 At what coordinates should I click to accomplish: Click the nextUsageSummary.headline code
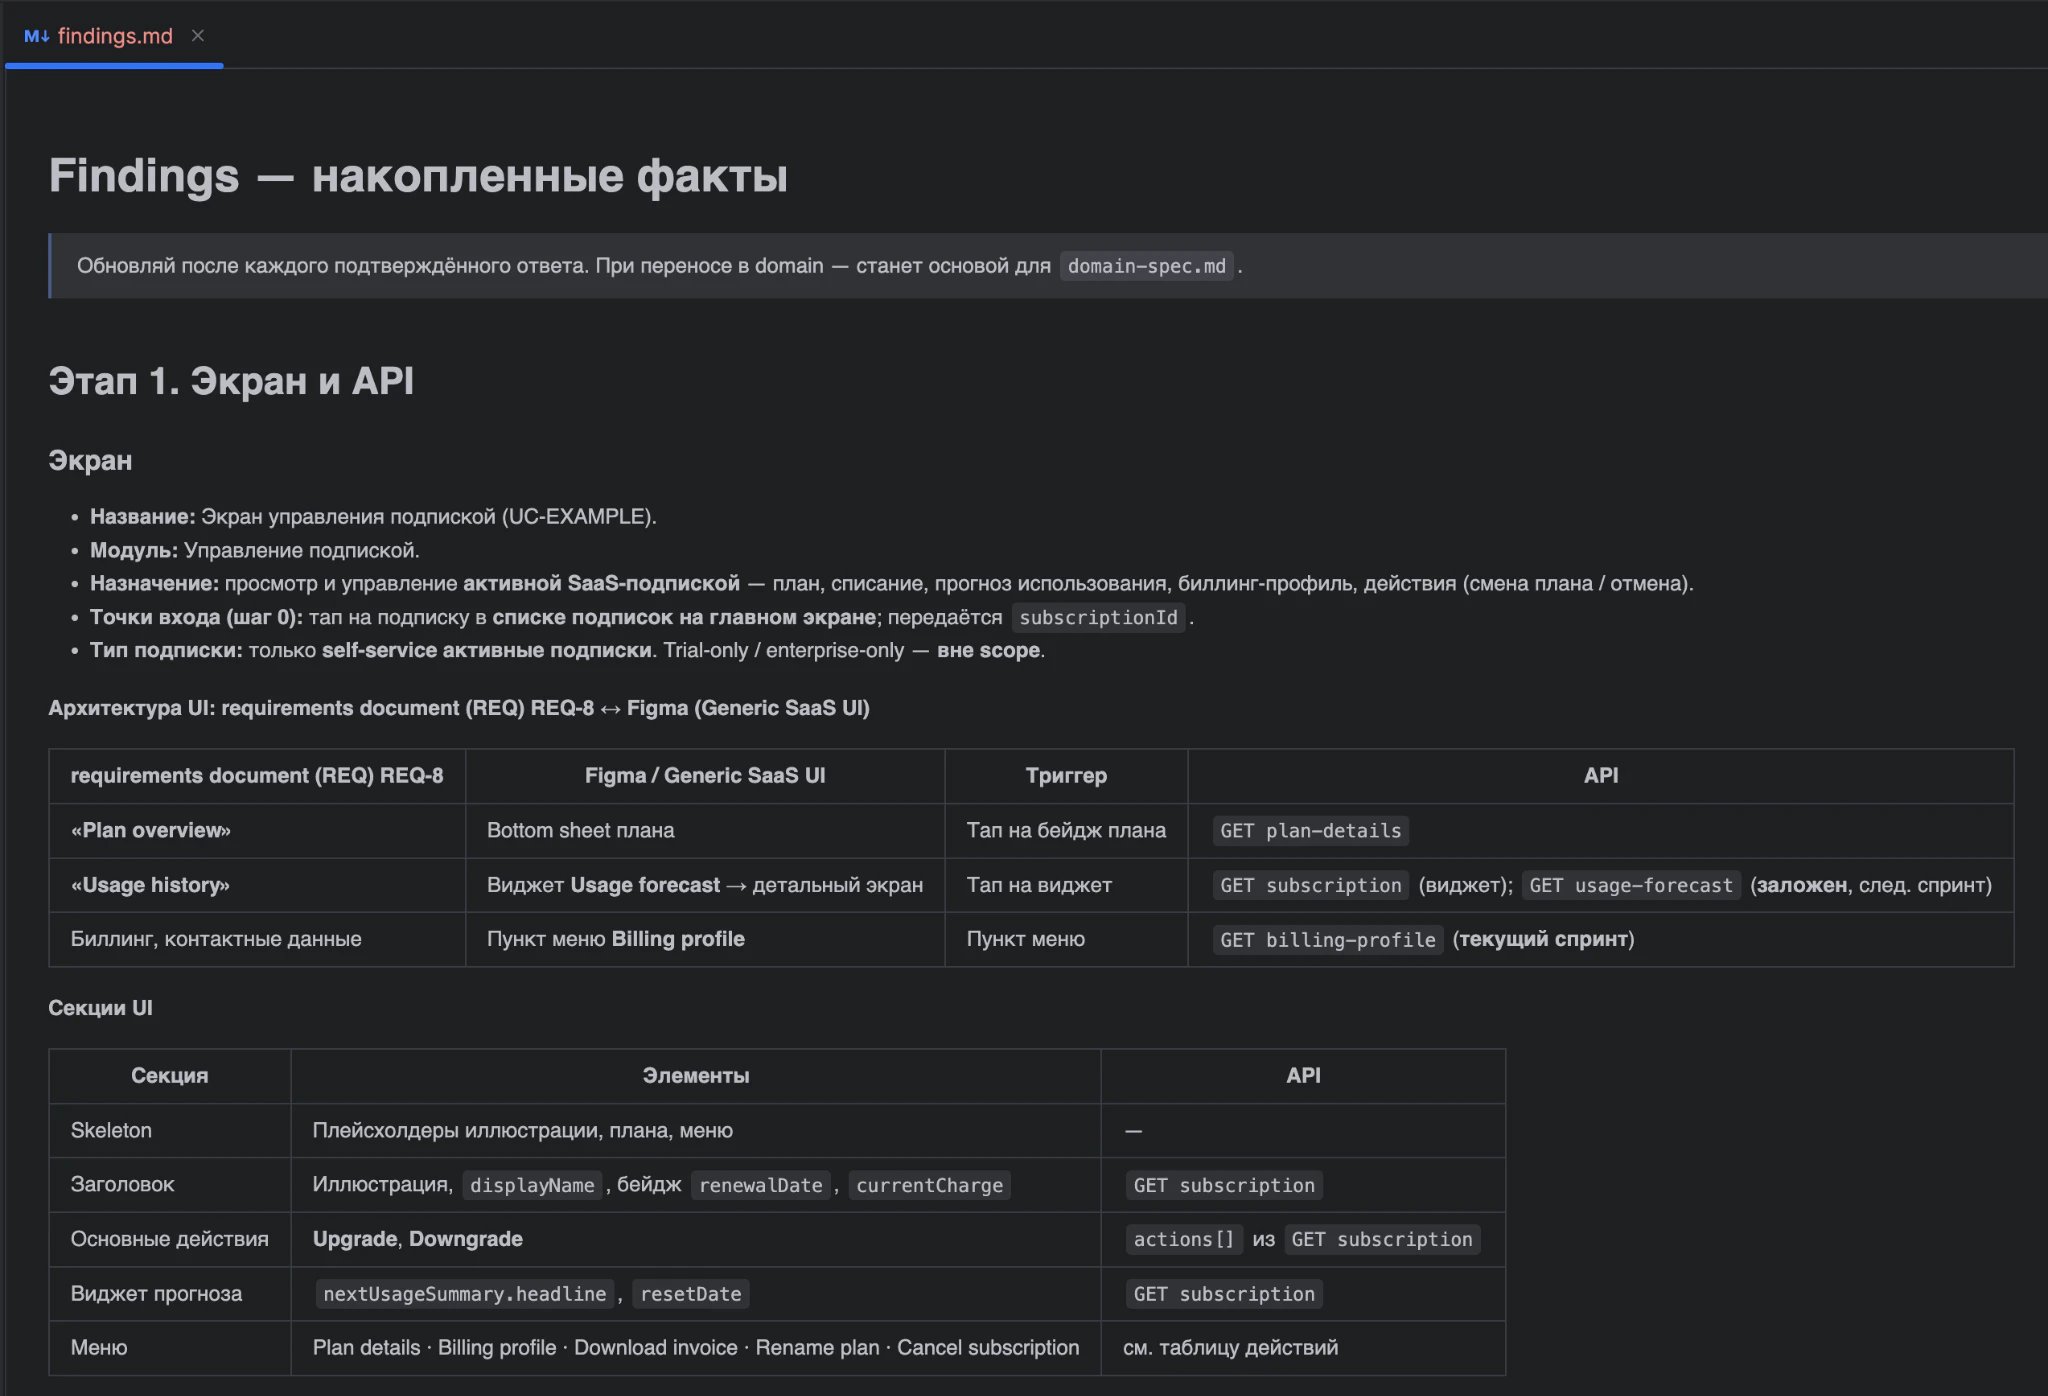pyautogui.click(x=464, y=1294)
